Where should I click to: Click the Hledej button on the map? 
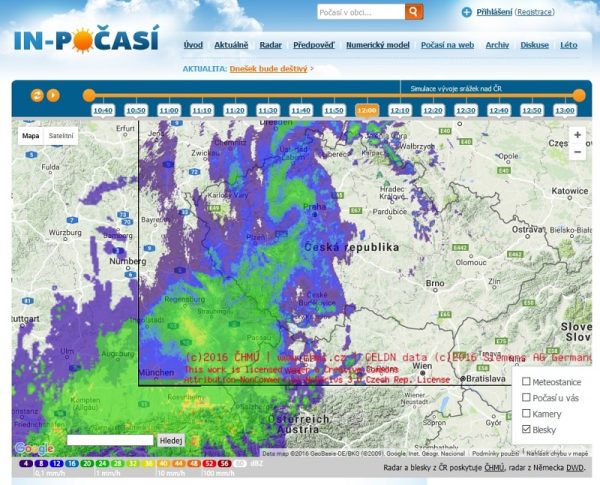171,441
